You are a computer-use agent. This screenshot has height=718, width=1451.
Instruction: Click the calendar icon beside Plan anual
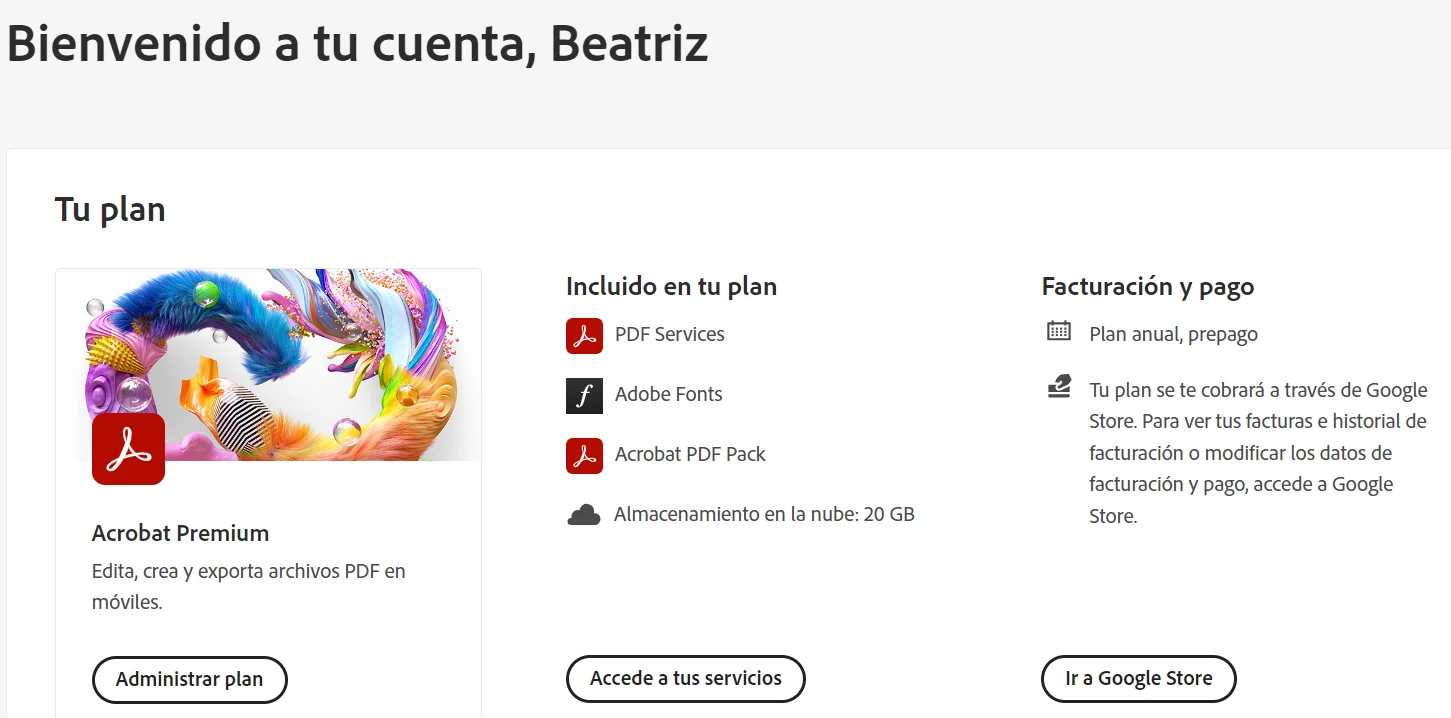click(1059, 331)
